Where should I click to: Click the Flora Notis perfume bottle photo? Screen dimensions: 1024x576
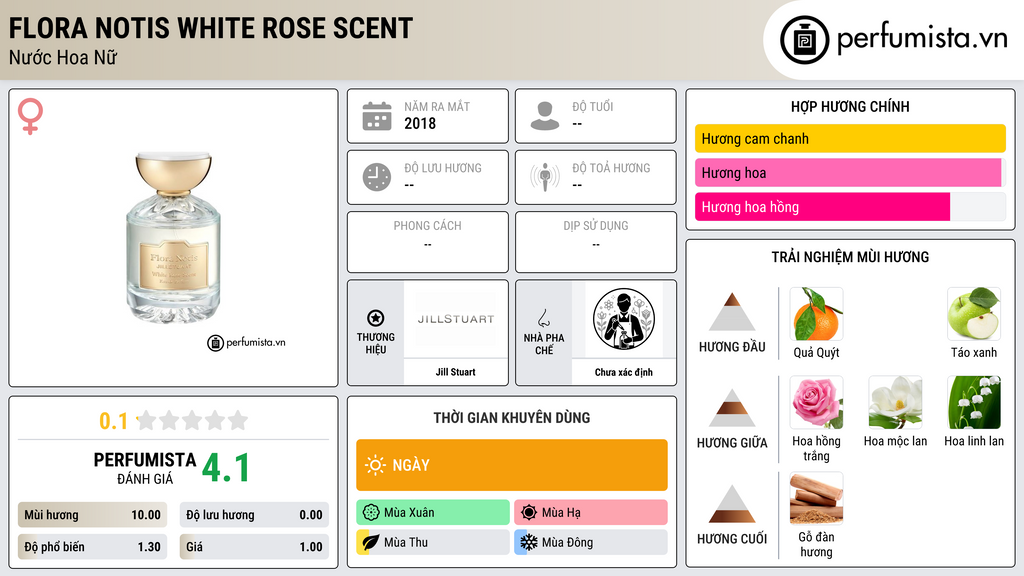coord(173,238)
